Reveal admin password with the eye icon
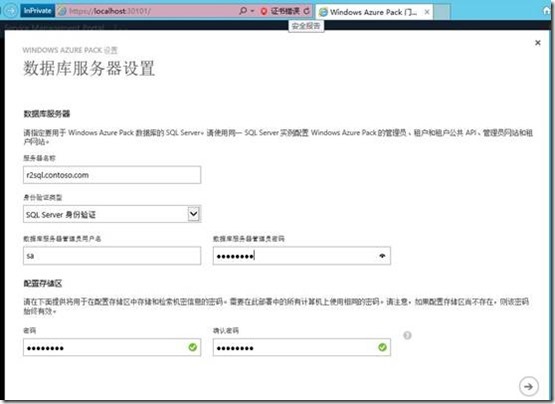This screenshot has height=404, width=555. pos(382,256)
